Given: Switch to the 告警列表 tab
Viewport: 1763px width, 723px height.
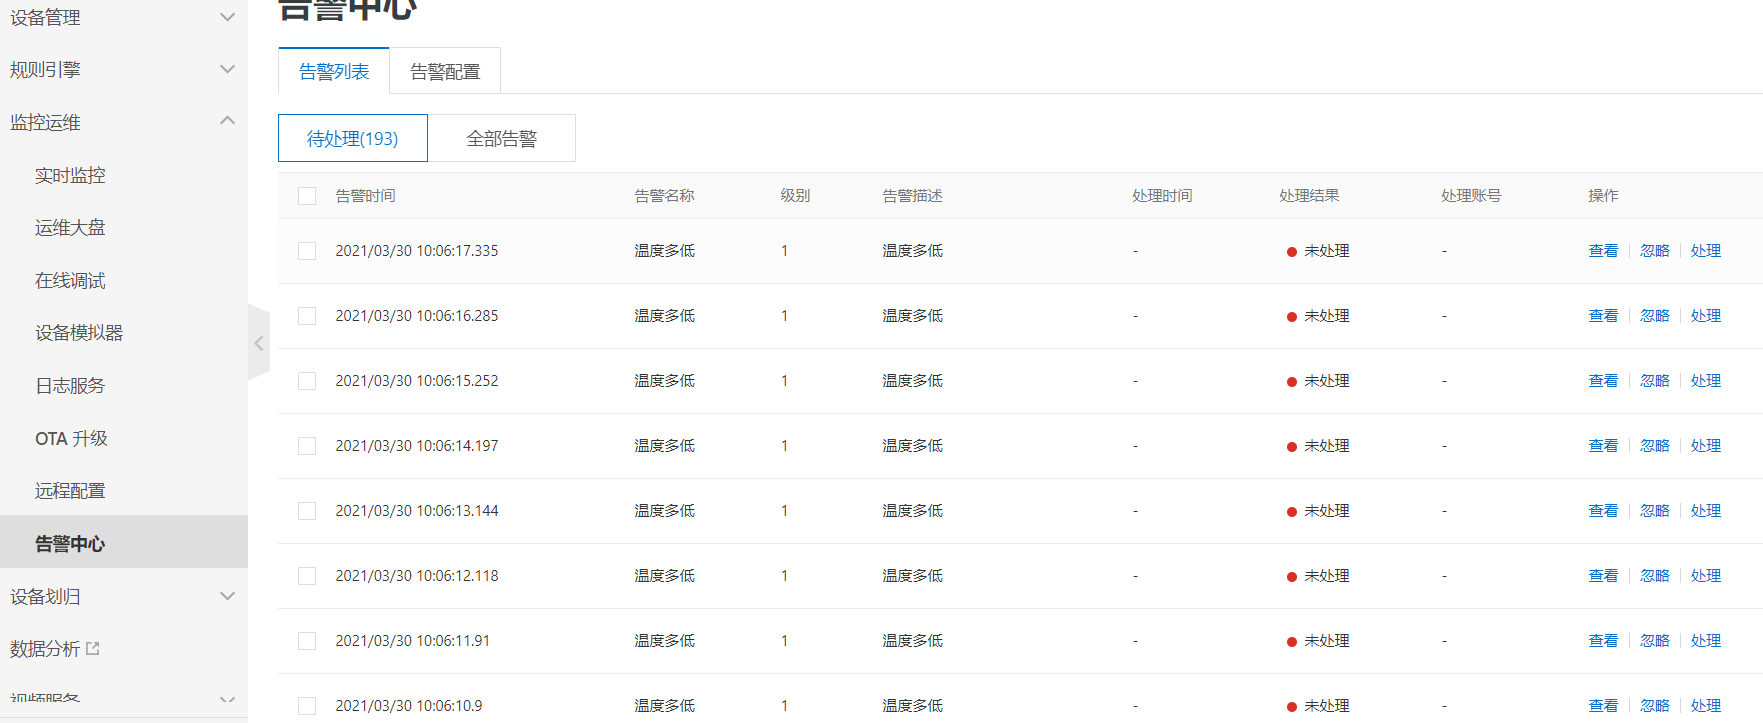Looking at the screenshot, I should [334, 71].
